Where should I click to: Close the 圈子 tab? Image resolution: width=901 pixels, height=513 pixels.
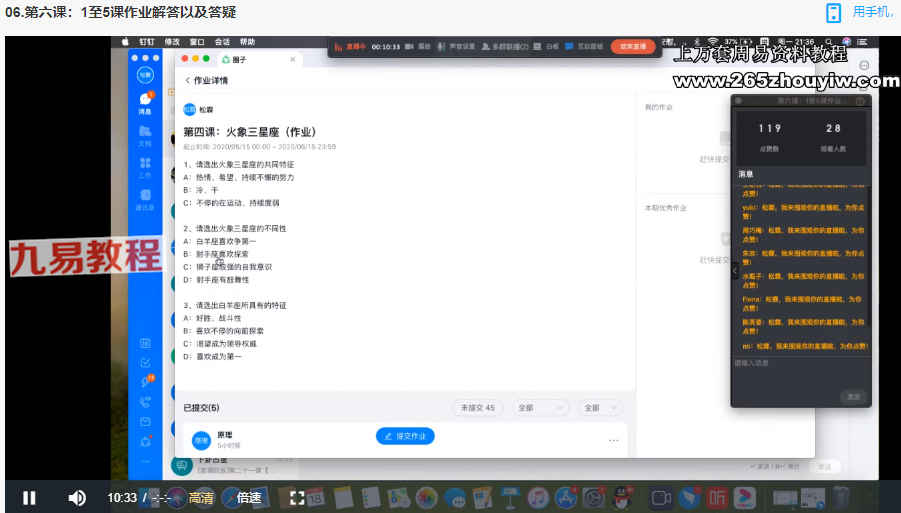[x=292, y=60]
